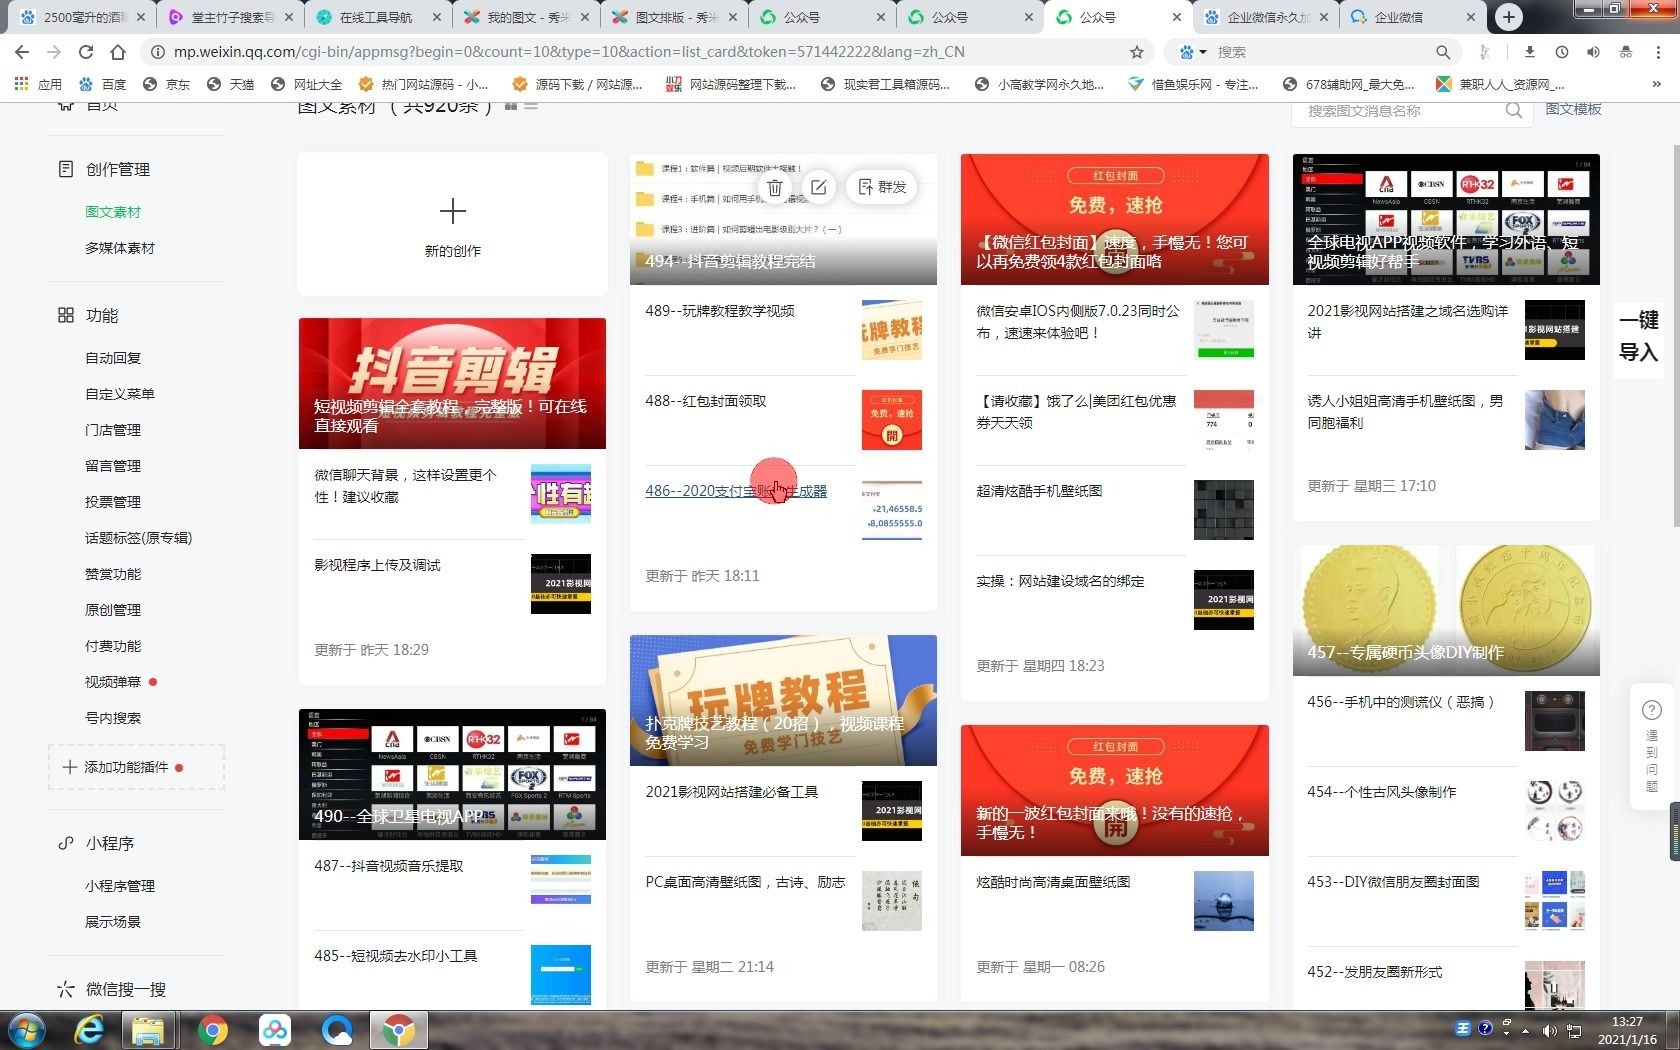Switch materials to list view

(531, 105)
